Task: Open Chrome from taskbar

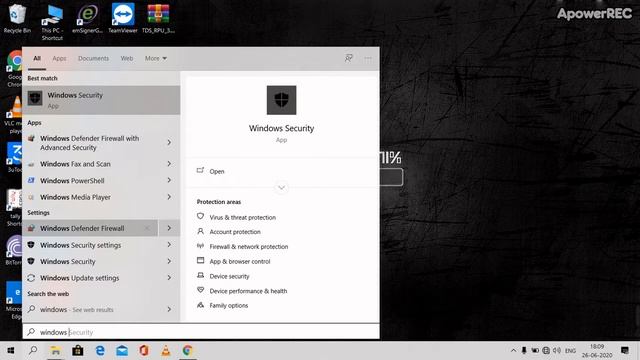Action: point(188,351)
